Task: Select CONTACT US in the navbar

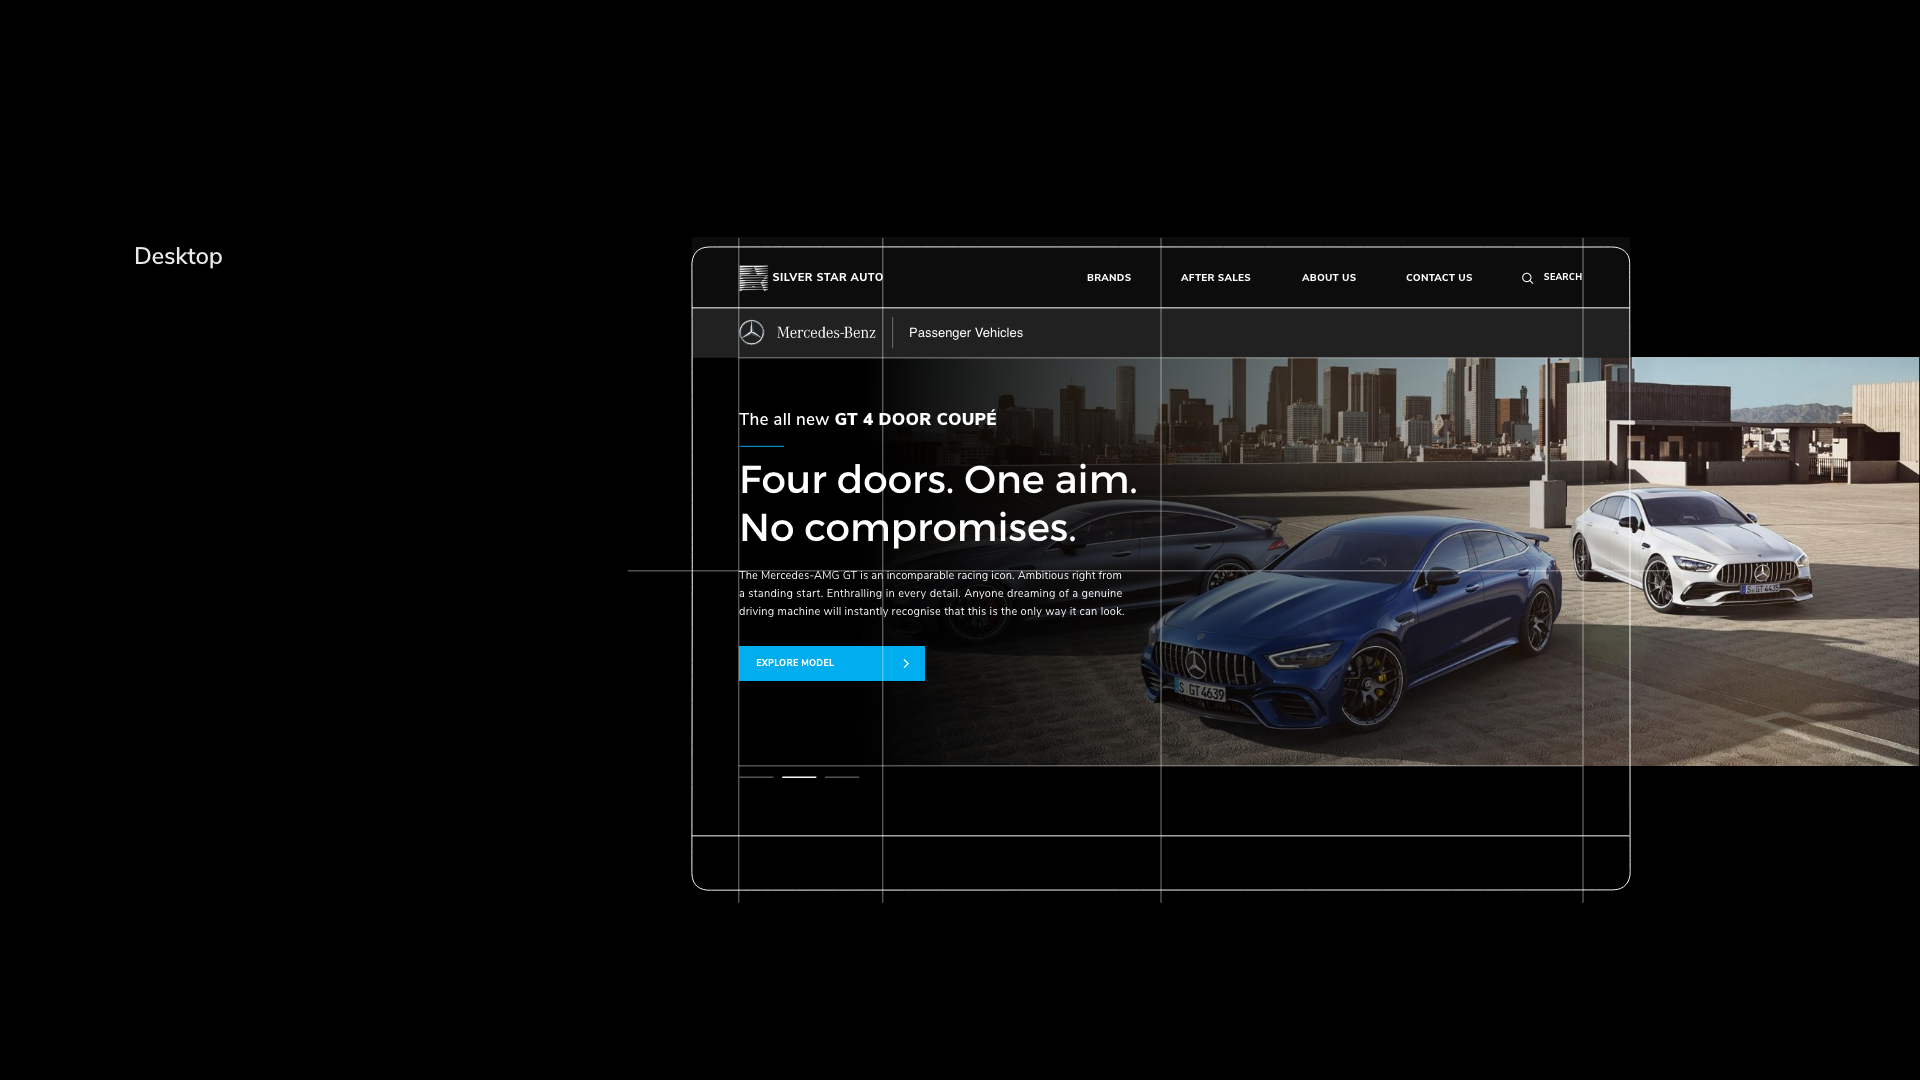Action: (x=1438, y=277)
